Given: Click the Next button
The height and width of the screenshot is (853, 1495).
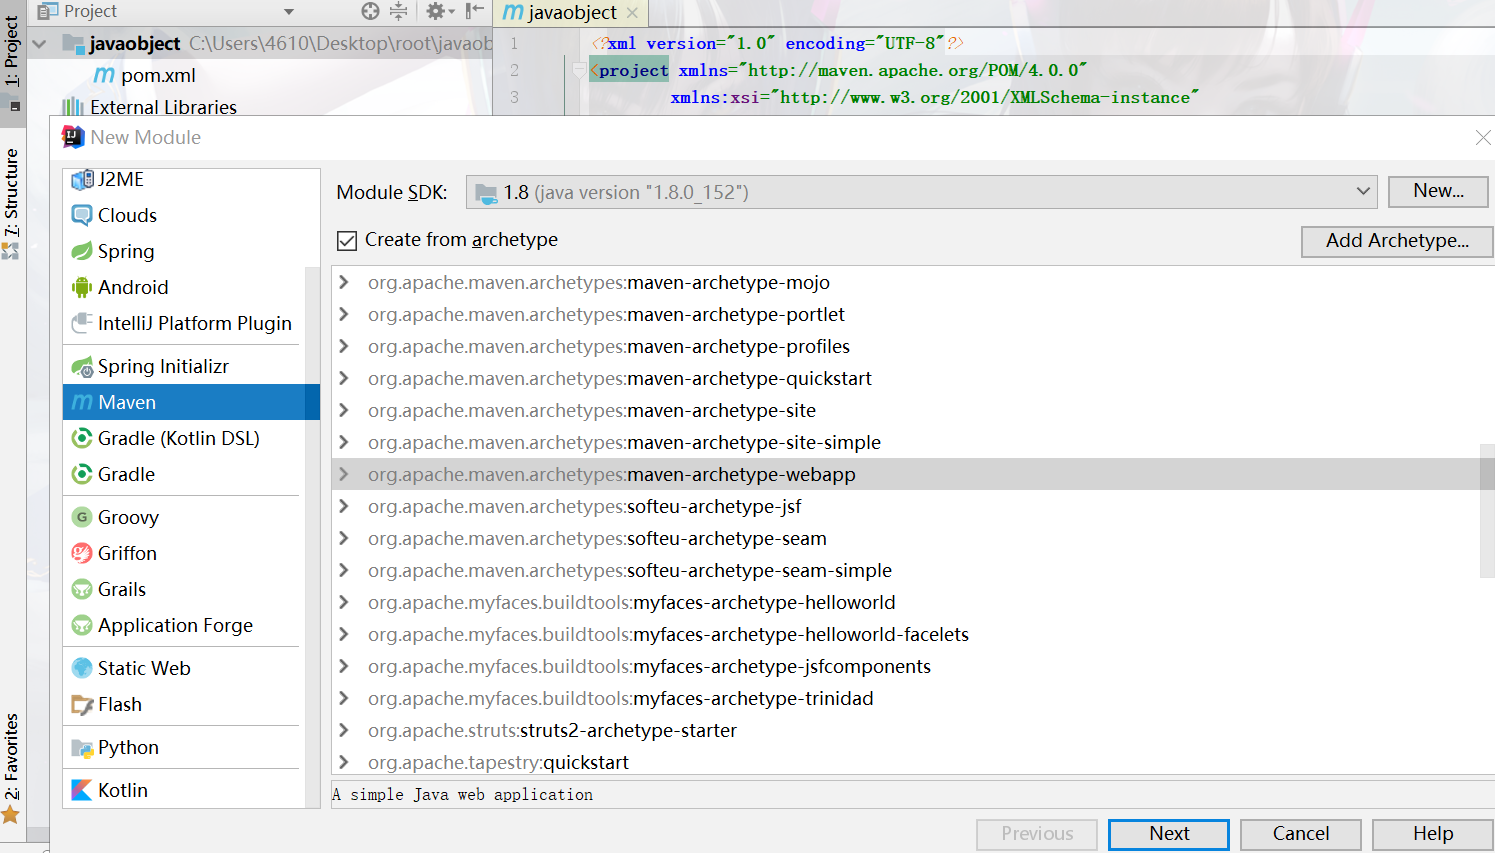Looking at the screenshot, I should pos(1169,834).
